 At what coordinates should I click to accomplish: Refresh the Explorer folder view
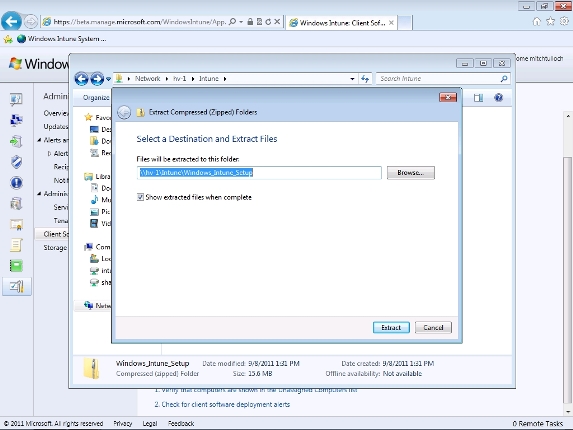[x=365, y=79]
